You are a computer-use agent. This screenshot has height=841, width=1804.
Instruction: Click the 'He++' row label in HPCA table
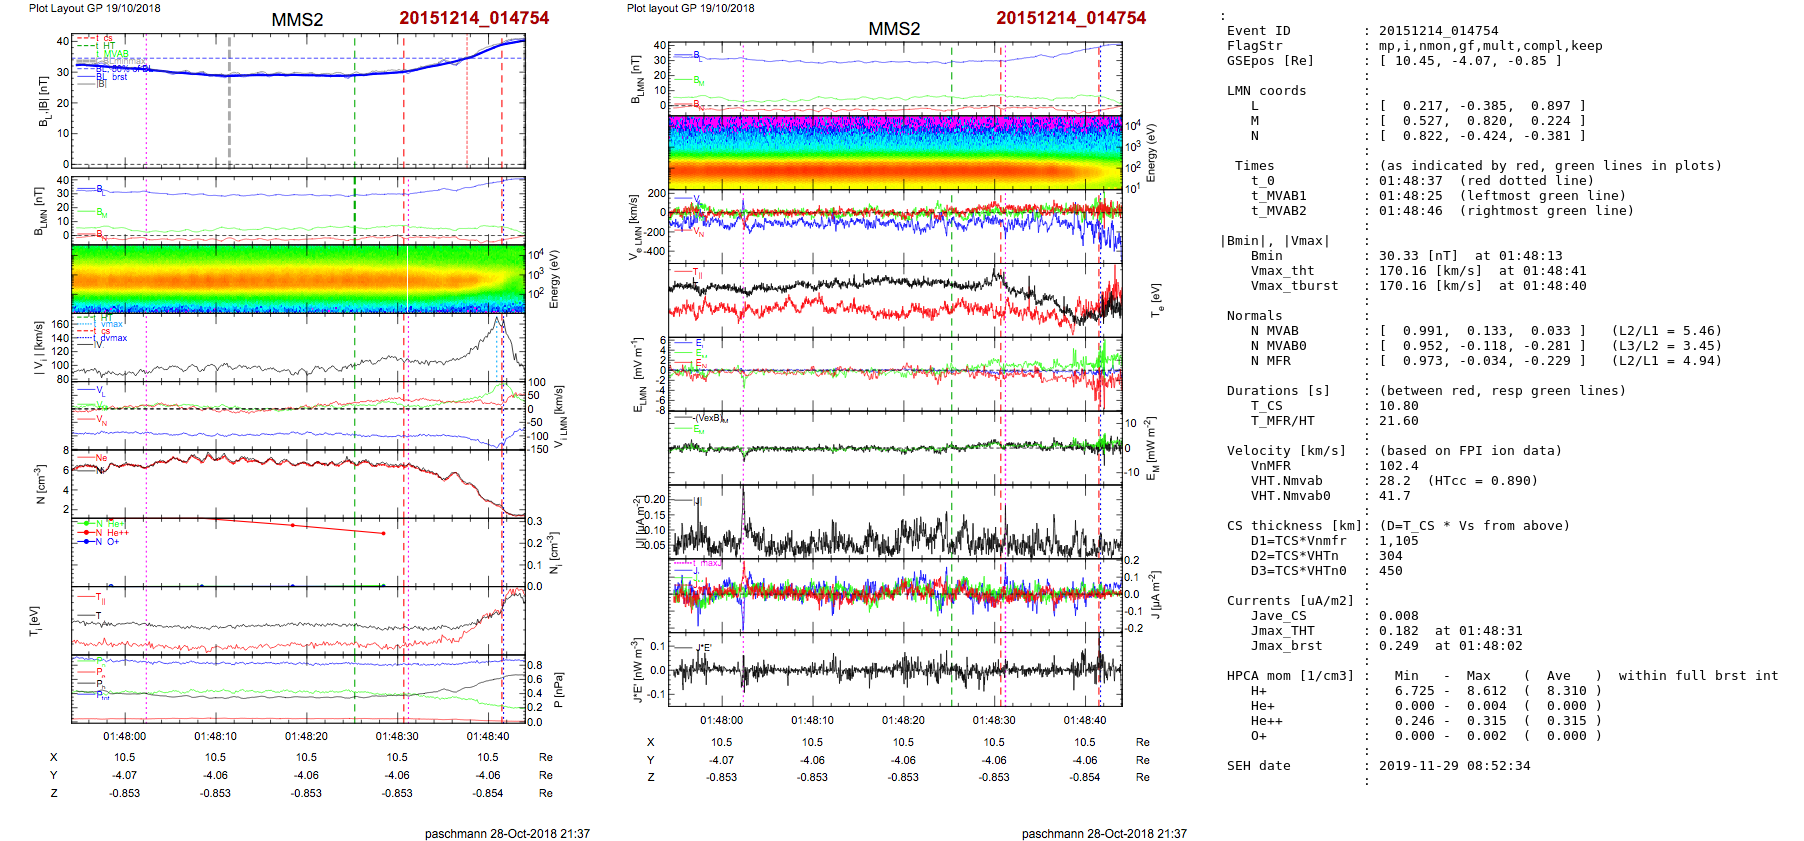pyautogui.click(x=1267, y=721)
